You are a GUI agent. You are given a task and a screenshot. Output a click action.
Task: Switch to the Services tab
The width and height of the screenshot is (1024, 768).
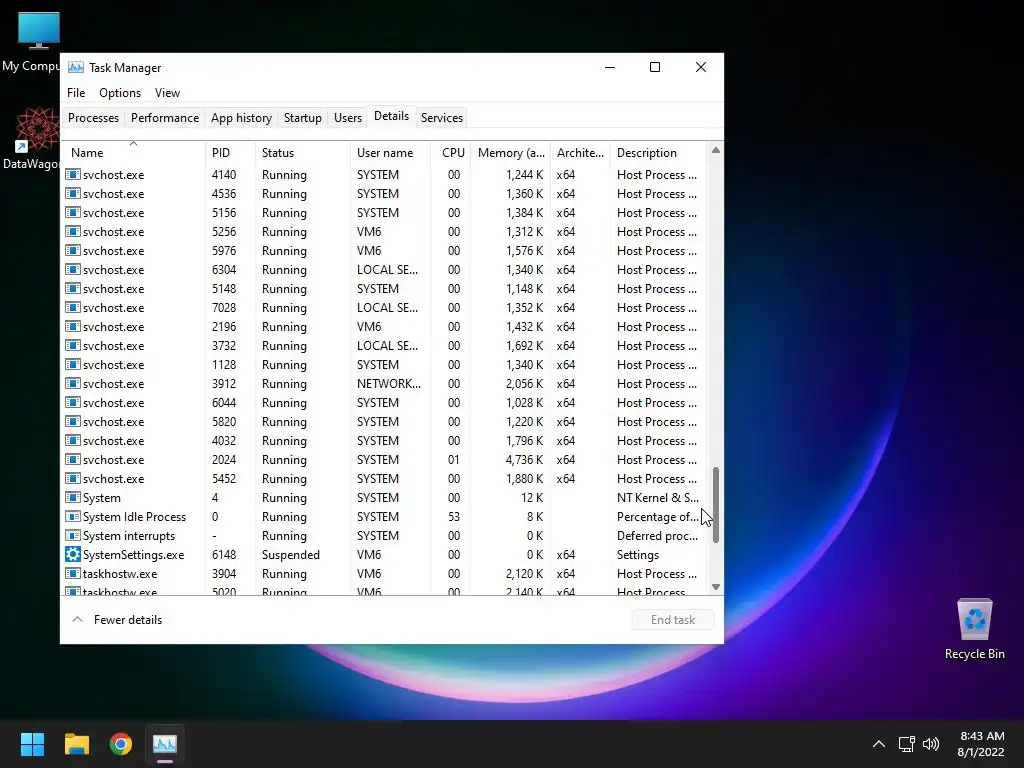pos(441,118)
